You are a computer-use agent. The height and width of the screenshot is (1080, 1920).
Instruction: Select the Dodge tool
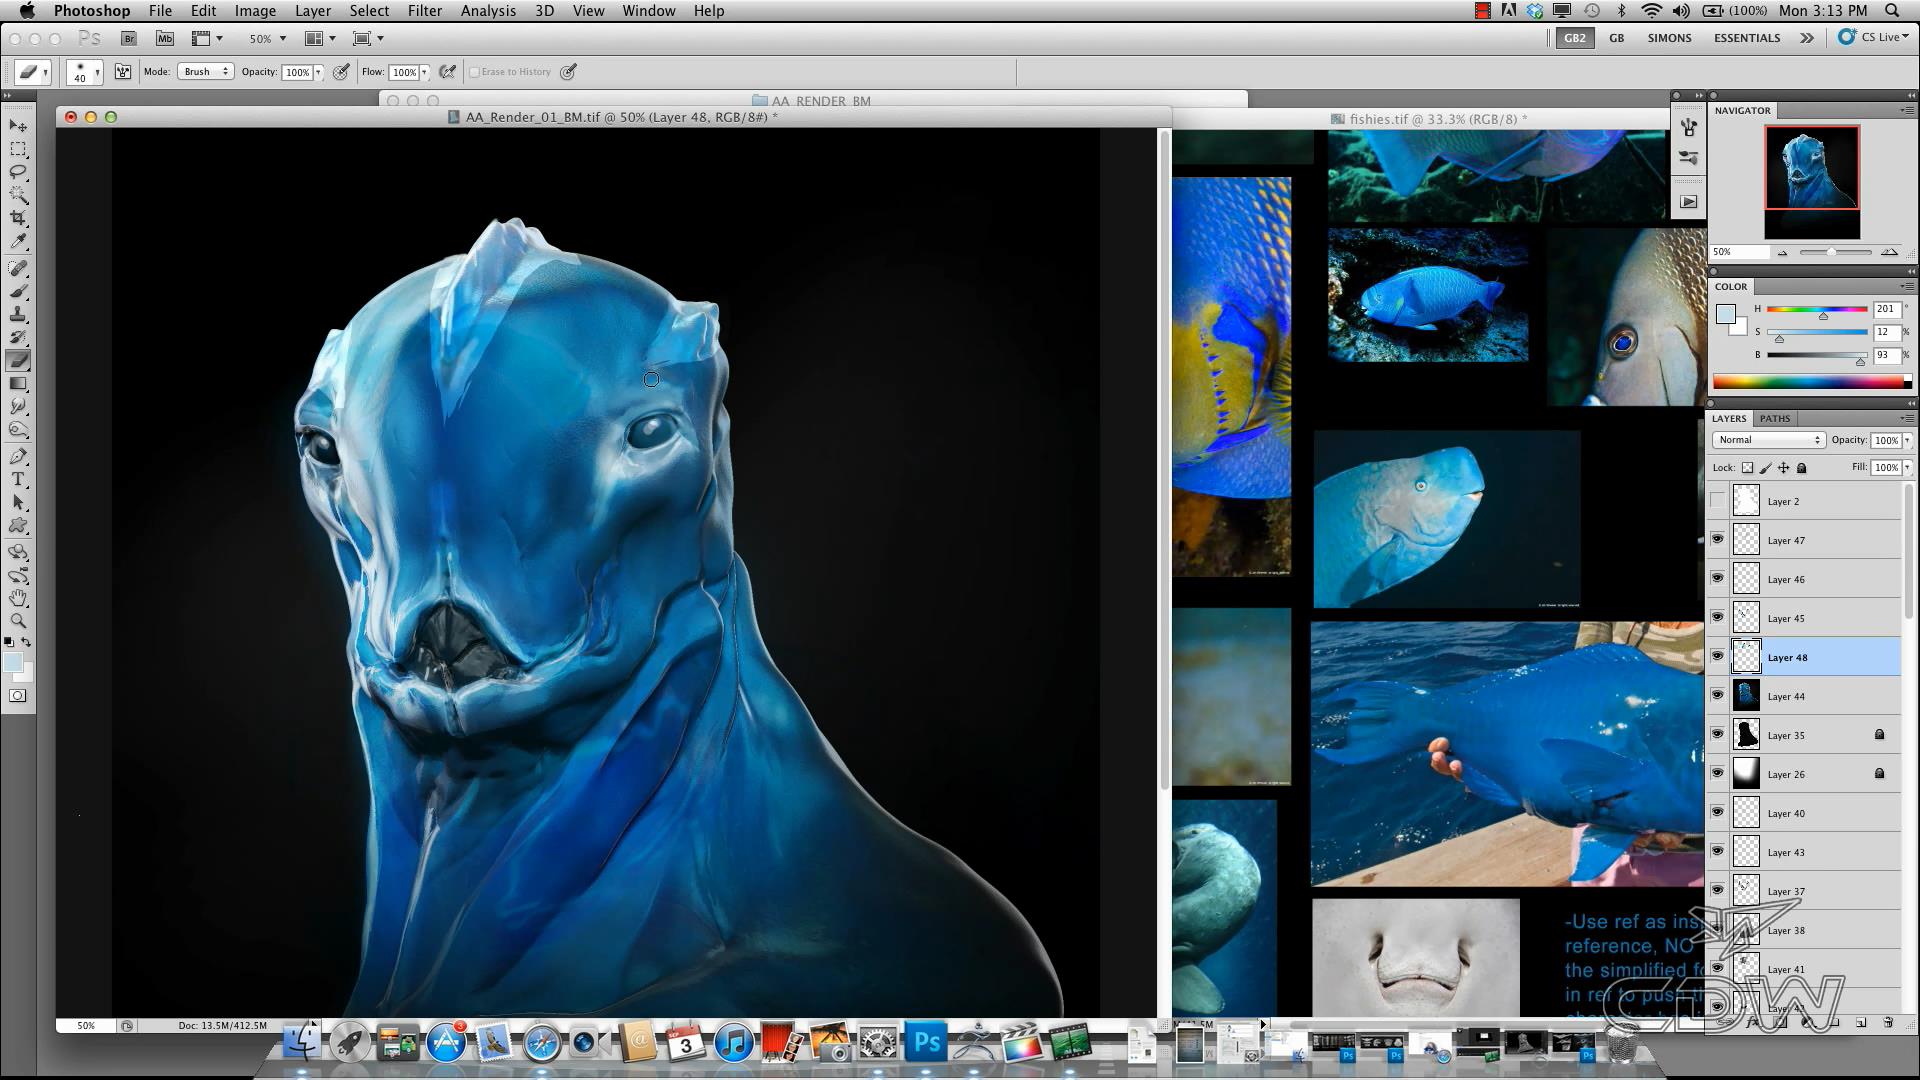pyautogui.click(x=18, y=429)
